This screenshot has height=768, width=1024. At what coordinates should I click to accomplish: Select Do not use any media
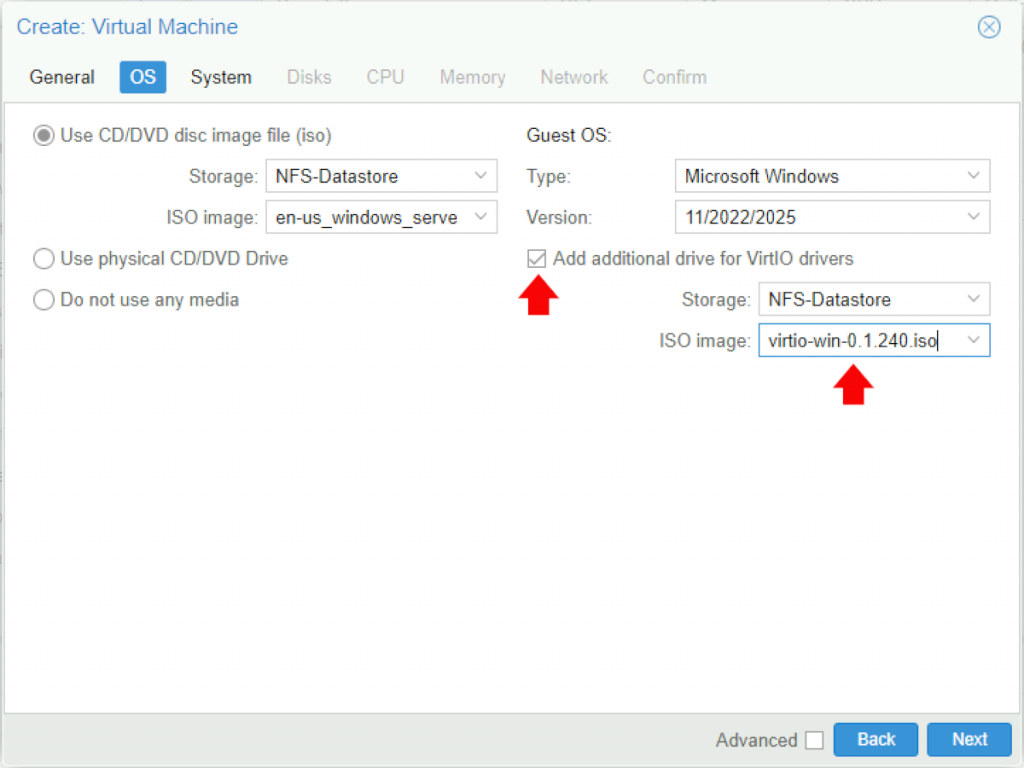point(44,300)
